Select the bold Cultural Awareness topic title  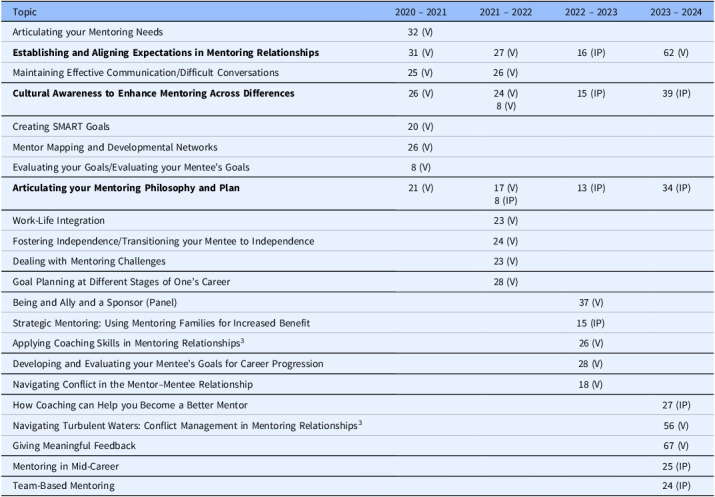pyautogui.click(x=153, y=93)
